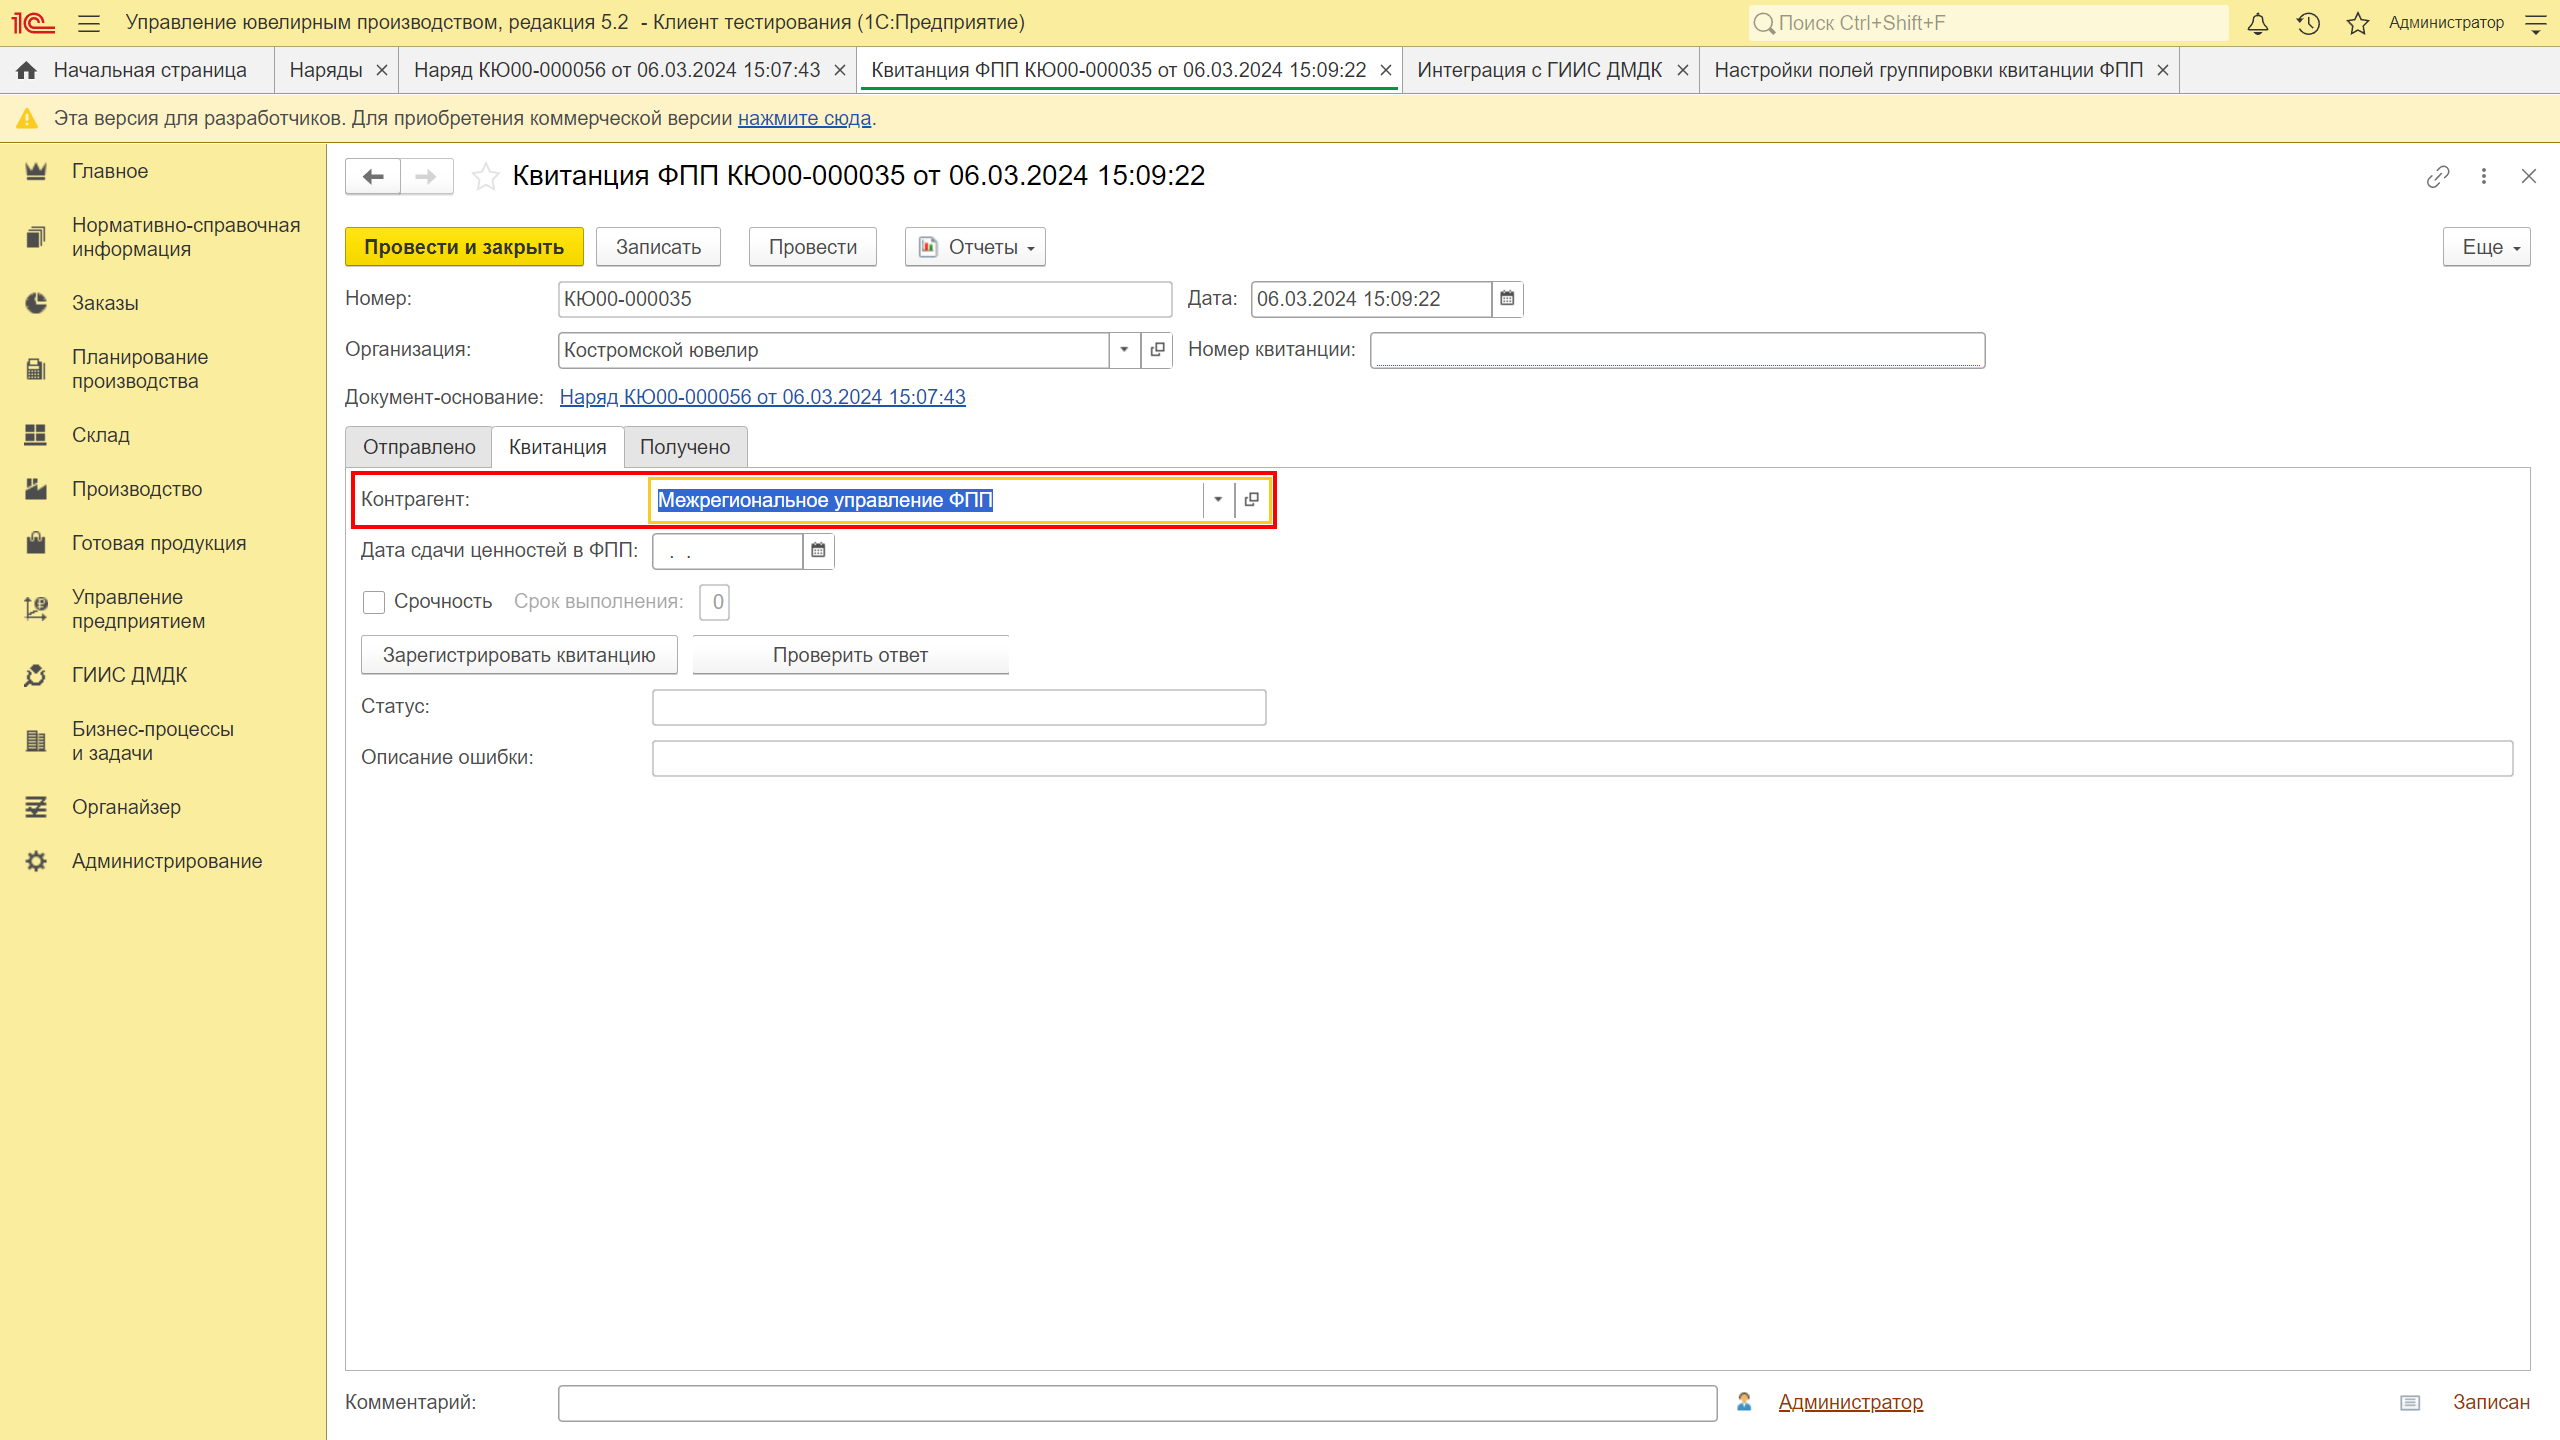The height and width of the screenshot is (1440, 2560).
Task: Open Планирование производства section
Action: pyautogui.click(x=140, y=369)
